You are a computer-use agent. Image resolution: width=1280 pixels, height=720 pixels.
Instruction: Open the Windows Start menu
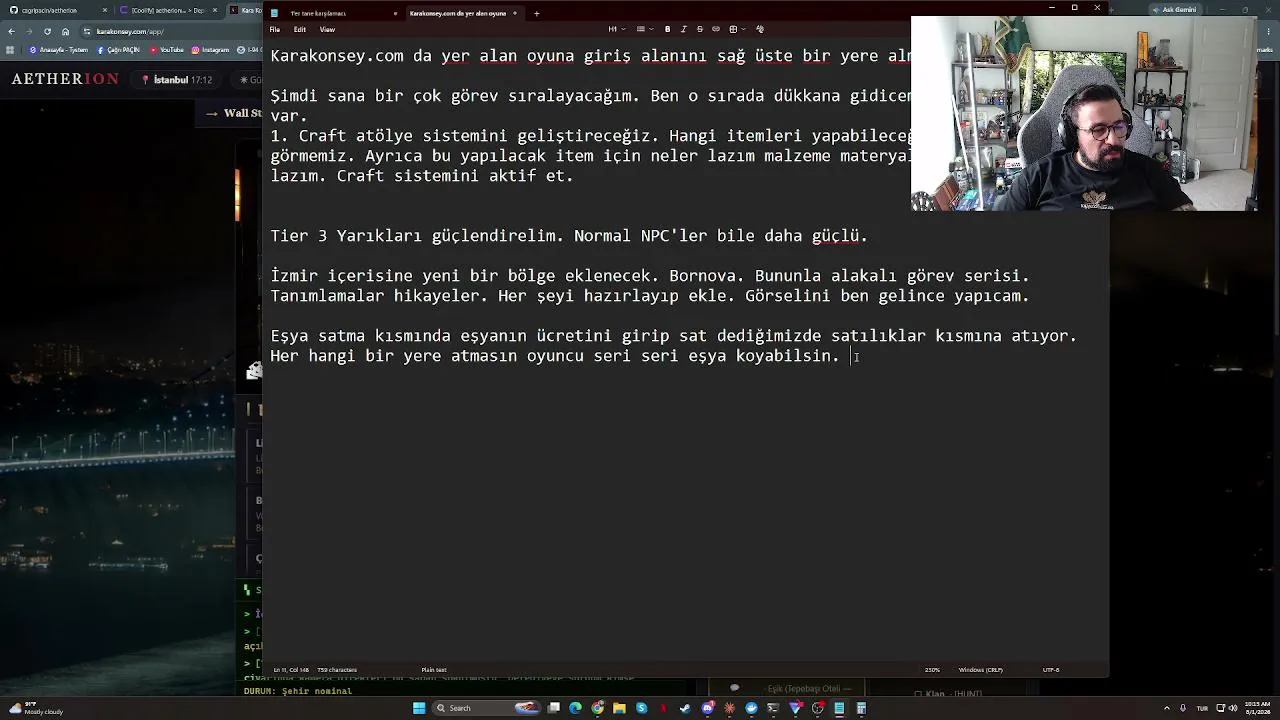419,708
